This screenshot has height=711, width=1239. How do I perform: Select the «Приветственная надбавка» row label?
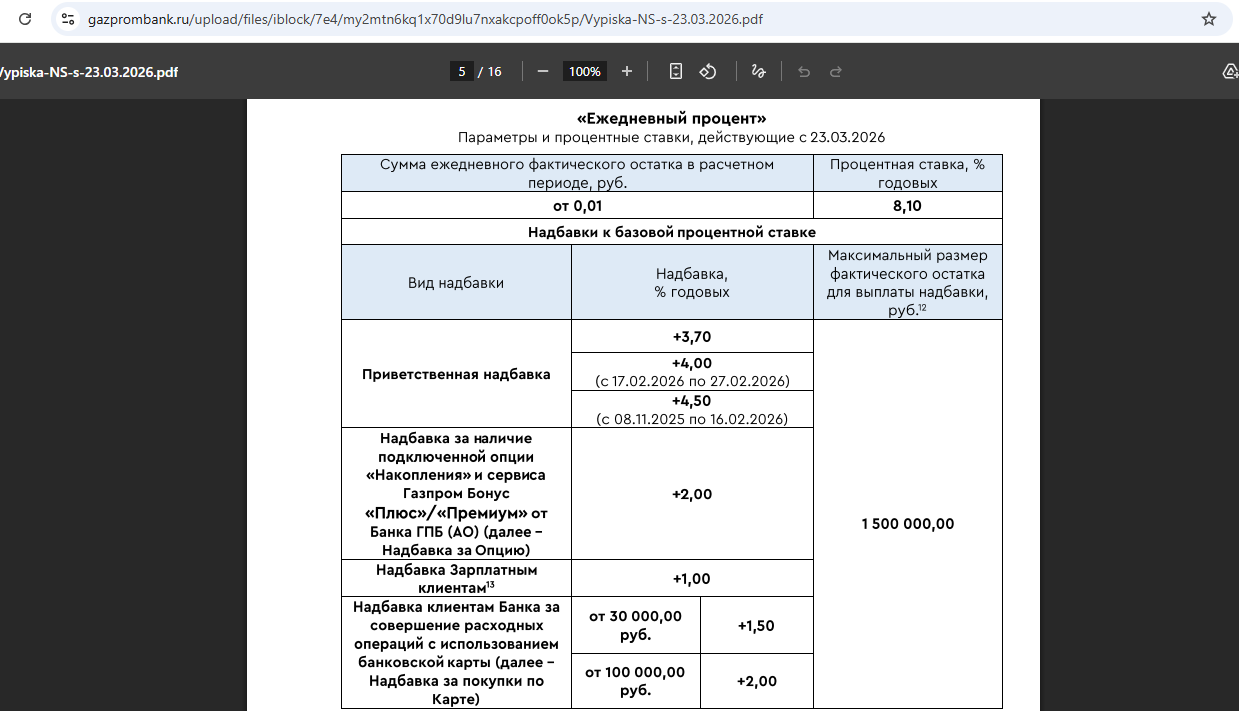click(456, 375)
